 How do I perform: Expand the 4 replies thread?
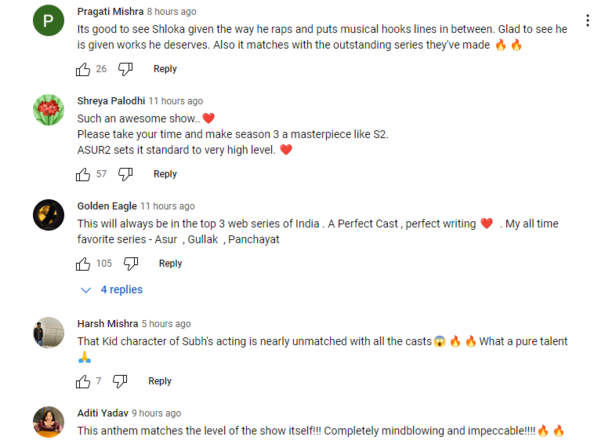[113, 290]
